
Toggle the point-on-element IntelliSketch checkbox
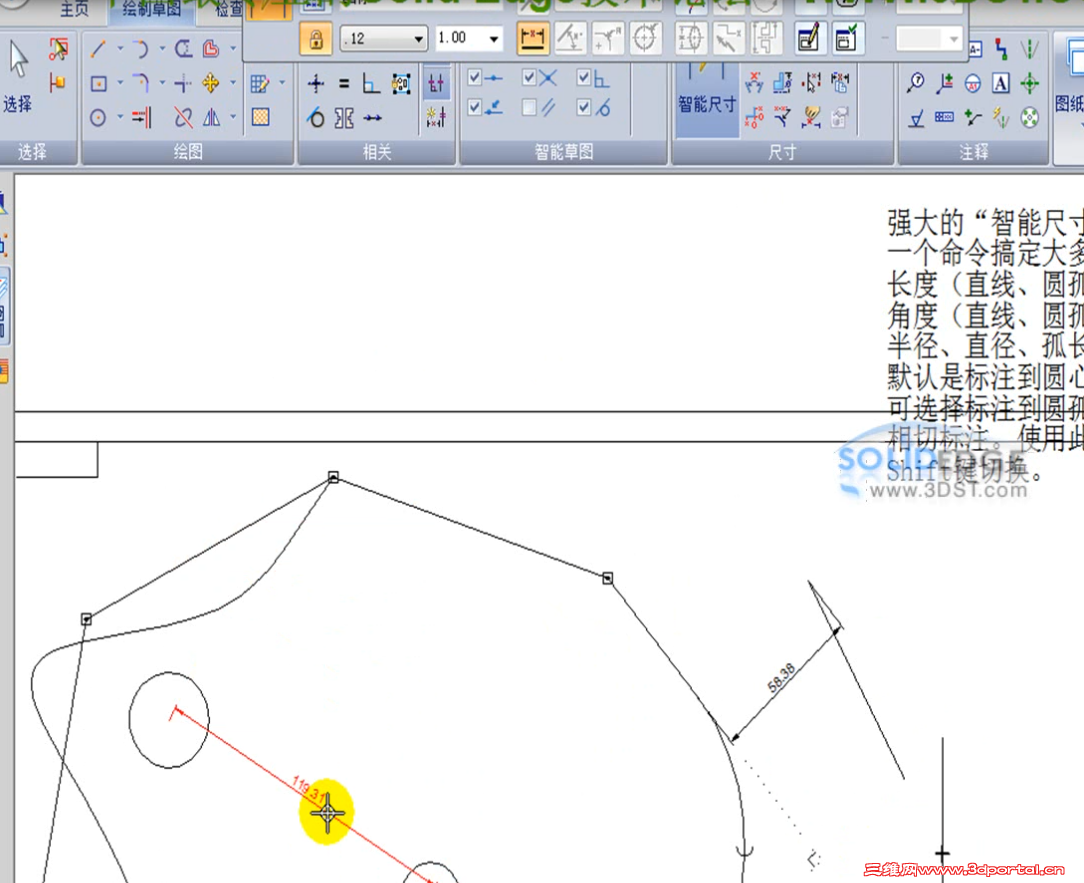click(474, 107)
